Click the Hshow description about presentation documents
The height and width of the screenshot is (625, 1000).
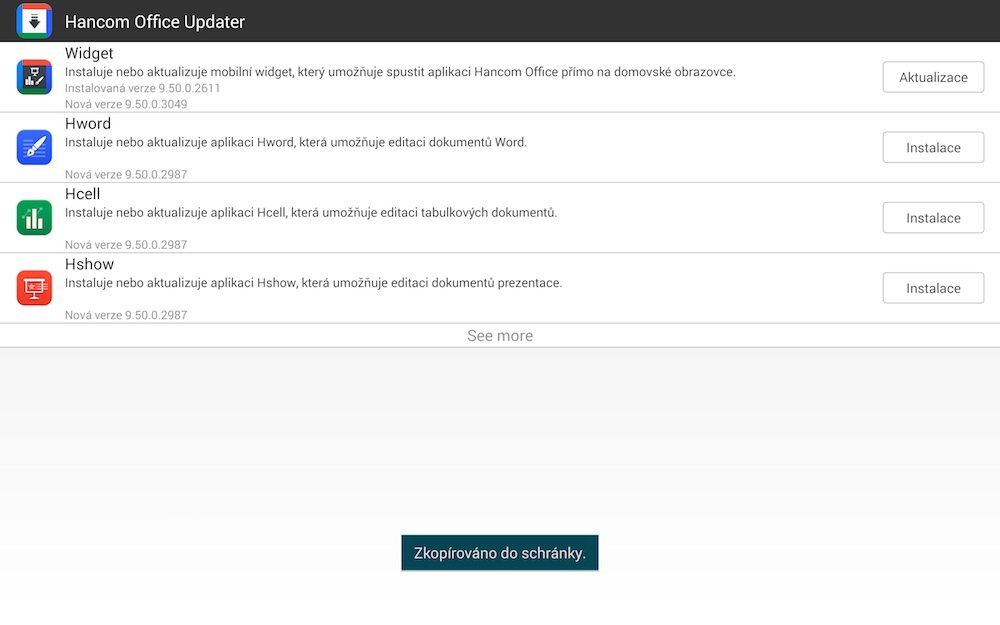[x=313, y=283]
